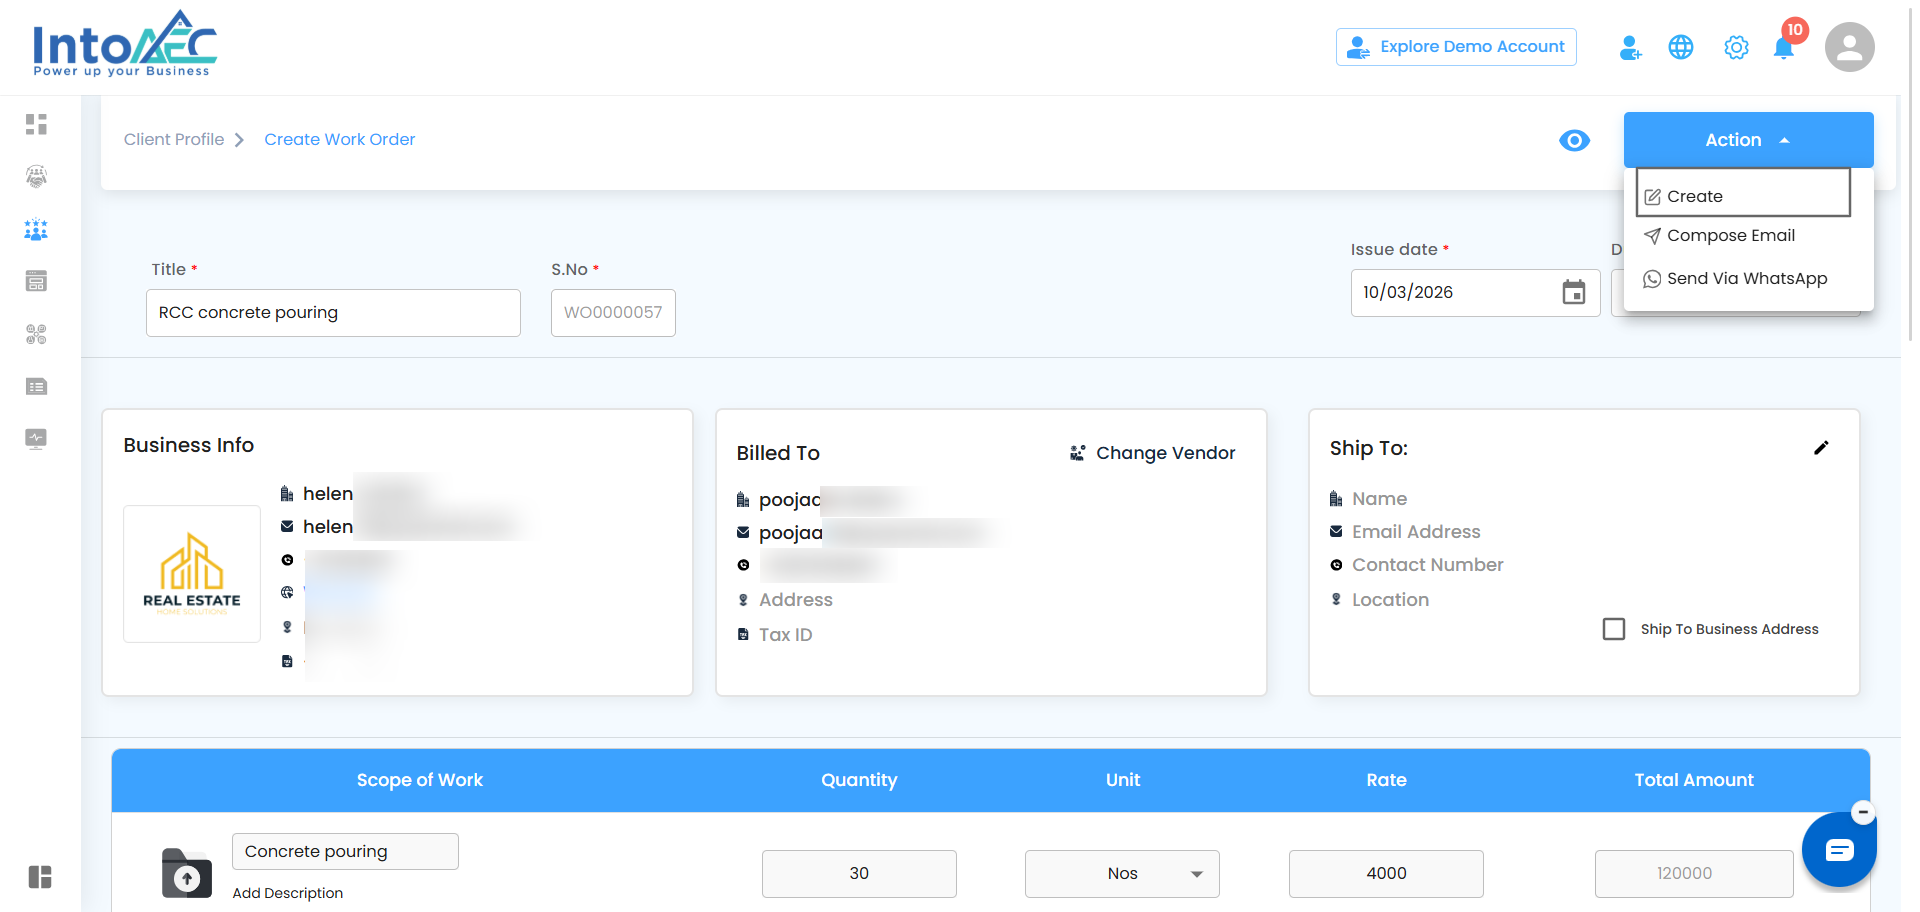Open the user profile avatar
This screenshot has height=912, width=1920.
click(1850, 47)
